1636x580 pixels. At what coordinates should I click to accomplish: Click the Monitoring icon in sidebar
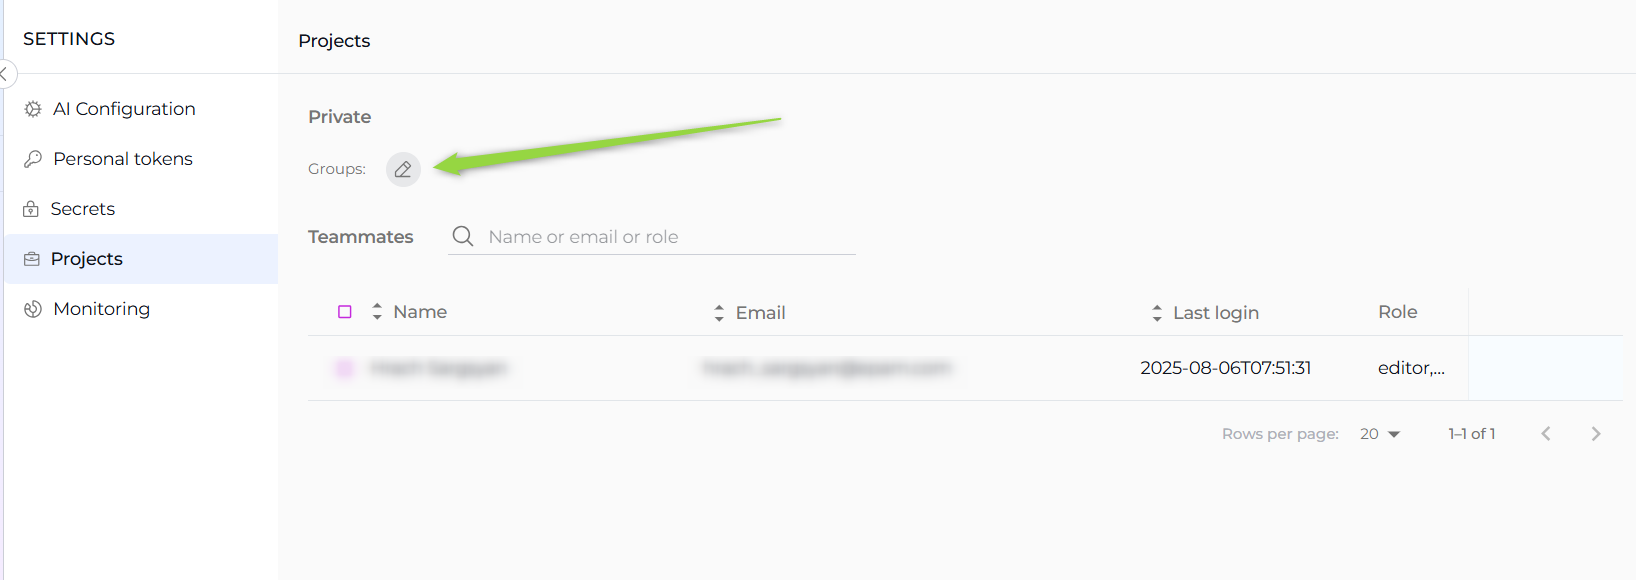click(33, 309)
